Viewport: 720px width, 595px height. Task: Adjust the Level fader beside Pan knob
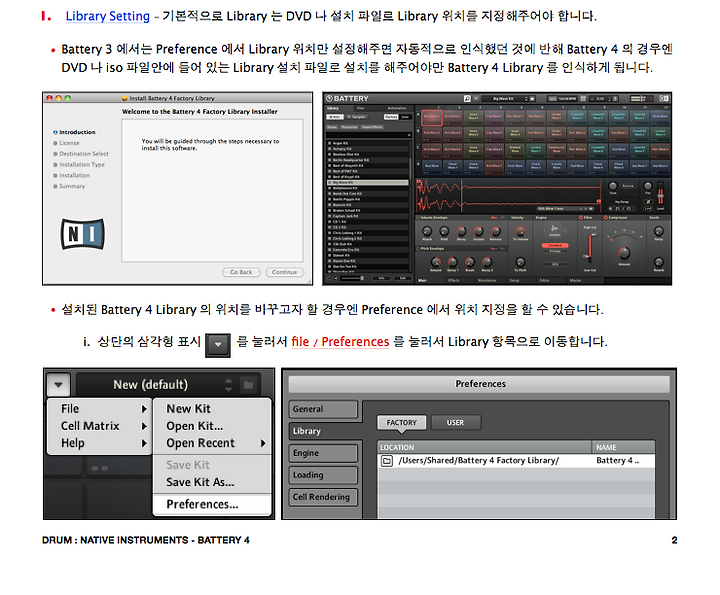click(x=660, y=193)
